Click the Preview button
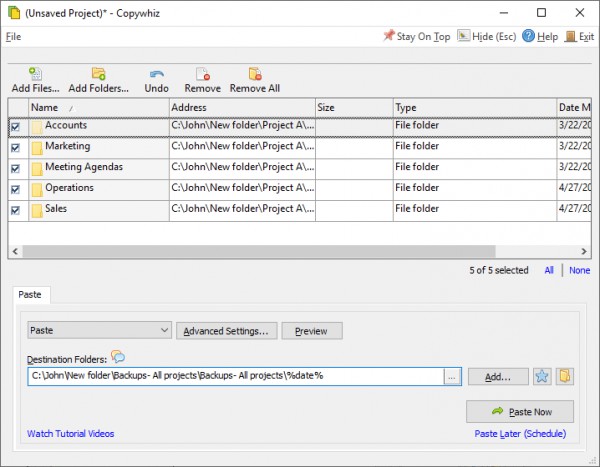The width and height of the screenshot is (600, 467). (x=312, y=331)
